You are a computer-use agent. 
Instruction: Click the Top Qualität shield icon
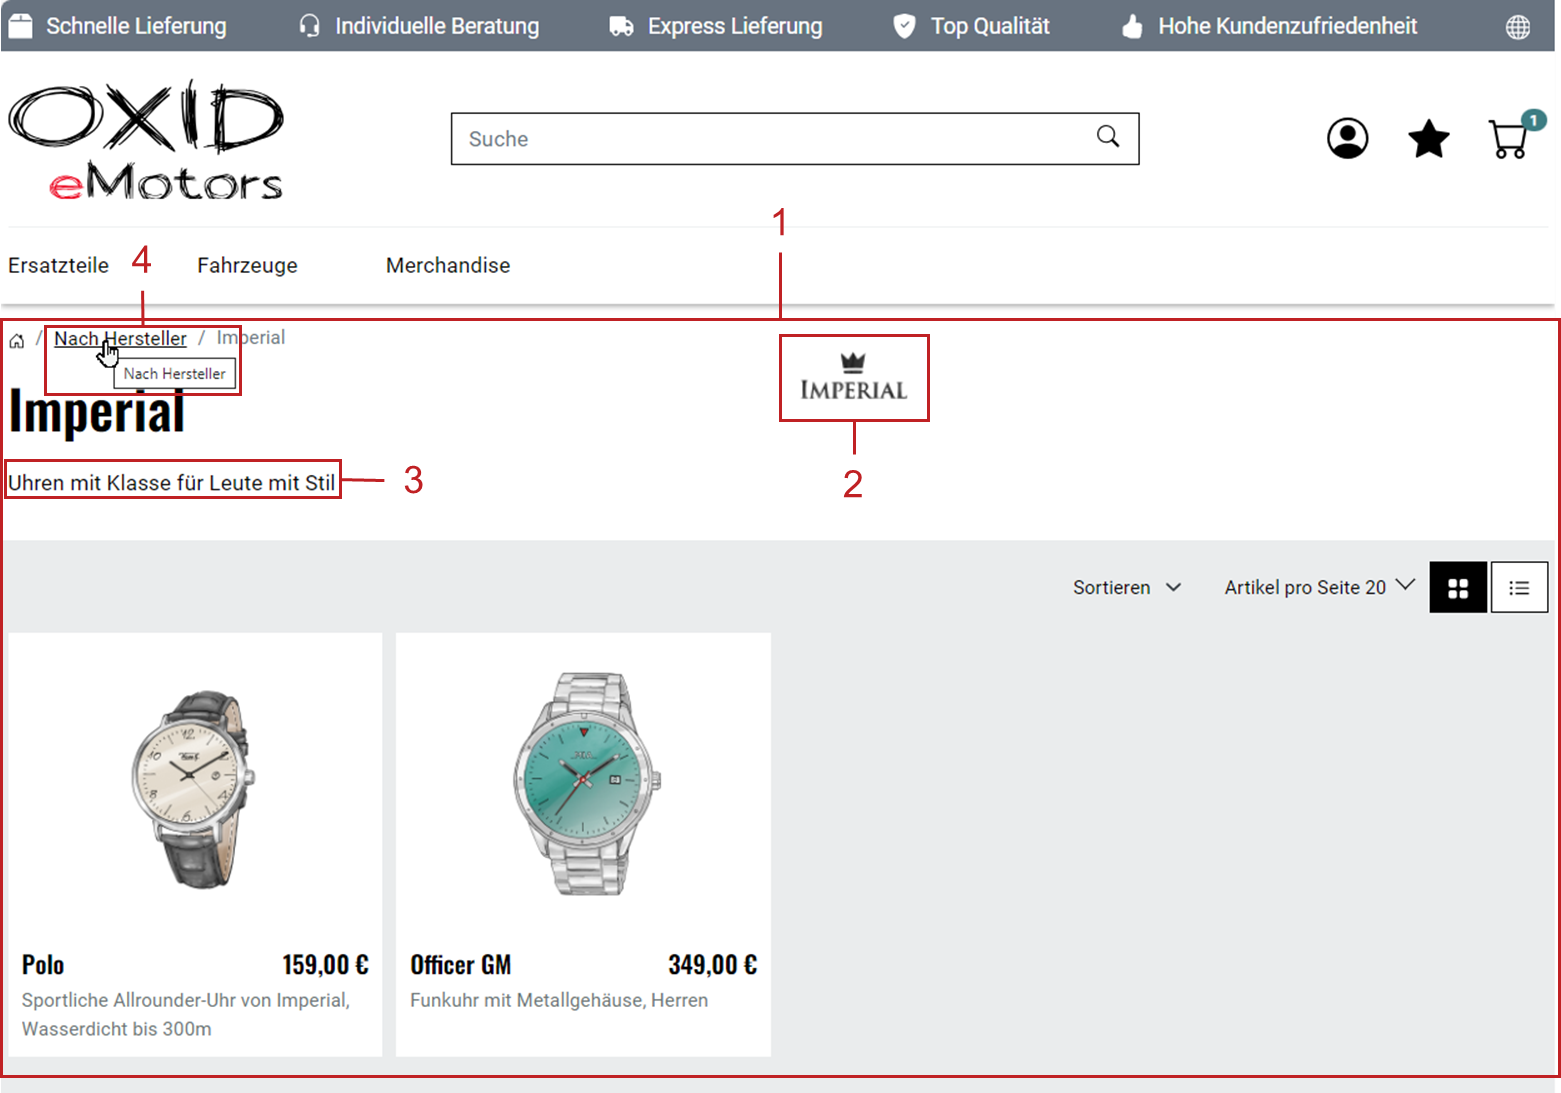(x=904, y=26)
